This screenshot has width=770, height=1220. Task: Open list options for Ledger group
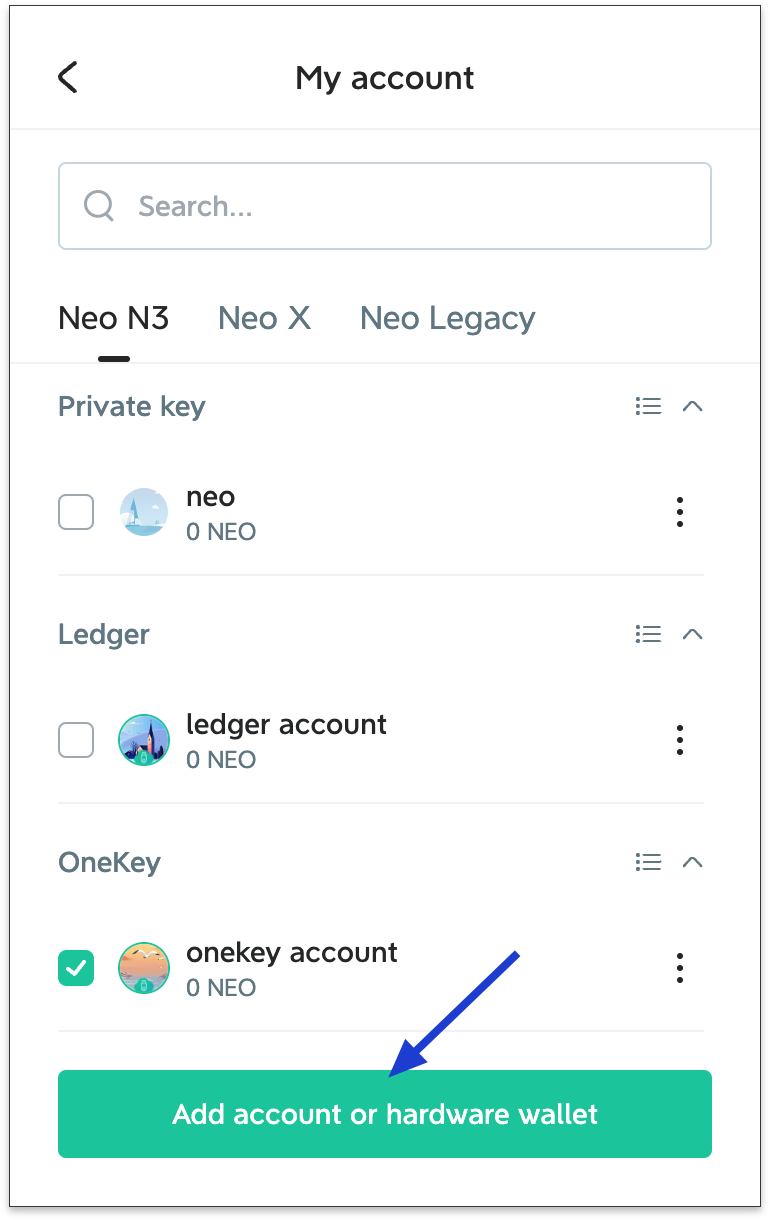point(648,634)
